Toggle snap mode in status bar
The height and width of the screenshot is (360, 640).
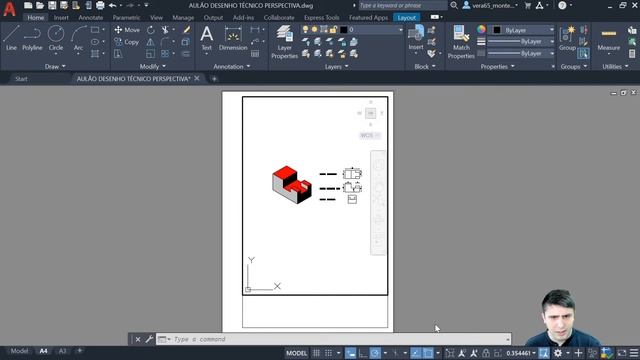(x=329, y=353)
